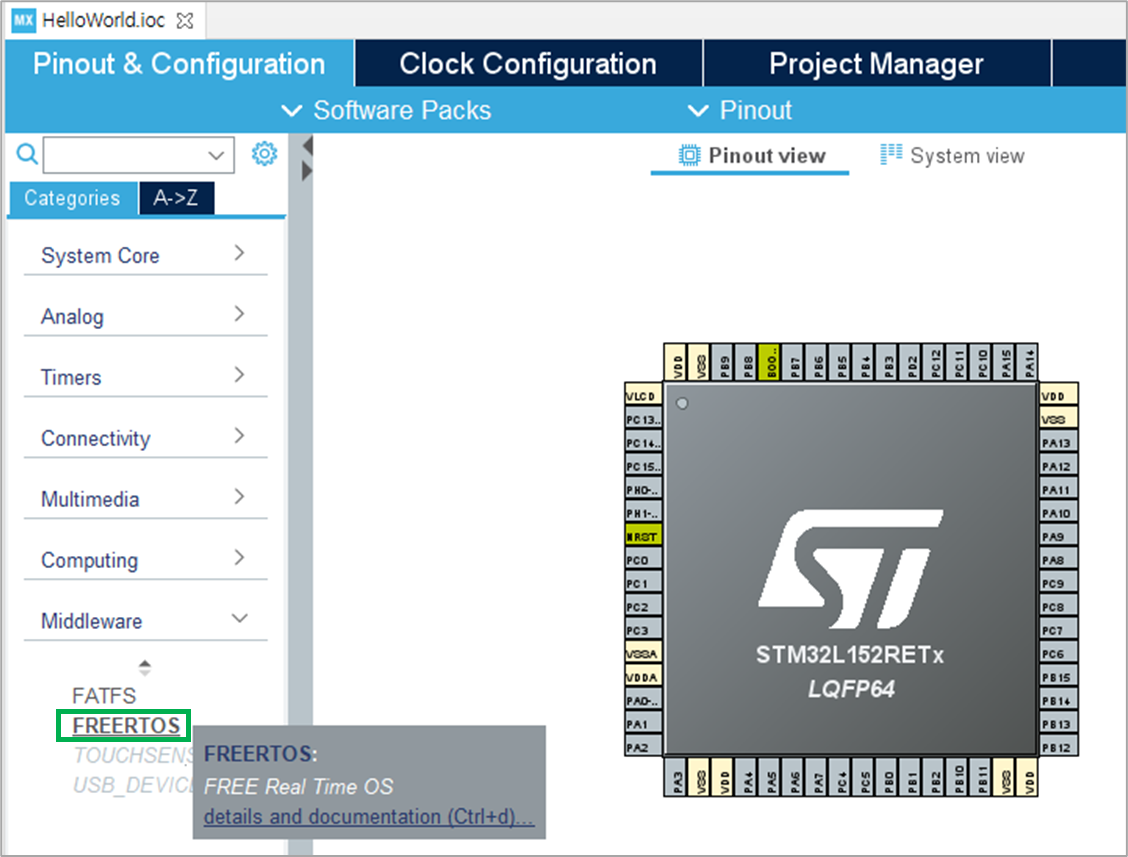Switch to the Categories tab
Screen dimensions: 1128x857
click(72, 198)
